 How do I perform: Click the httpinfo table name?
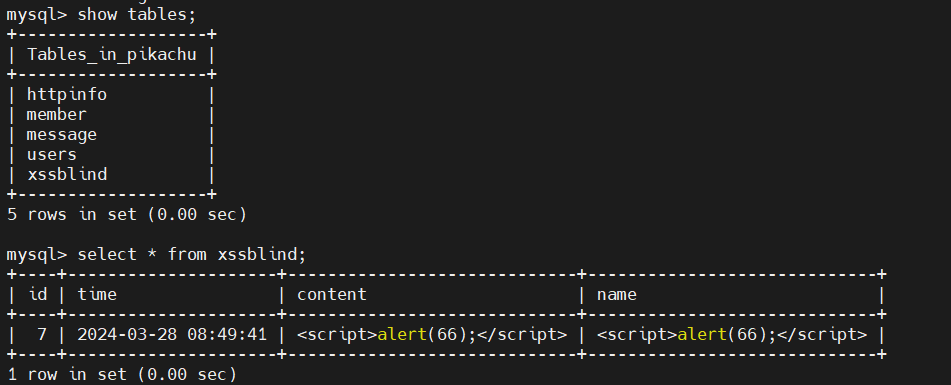67,95
